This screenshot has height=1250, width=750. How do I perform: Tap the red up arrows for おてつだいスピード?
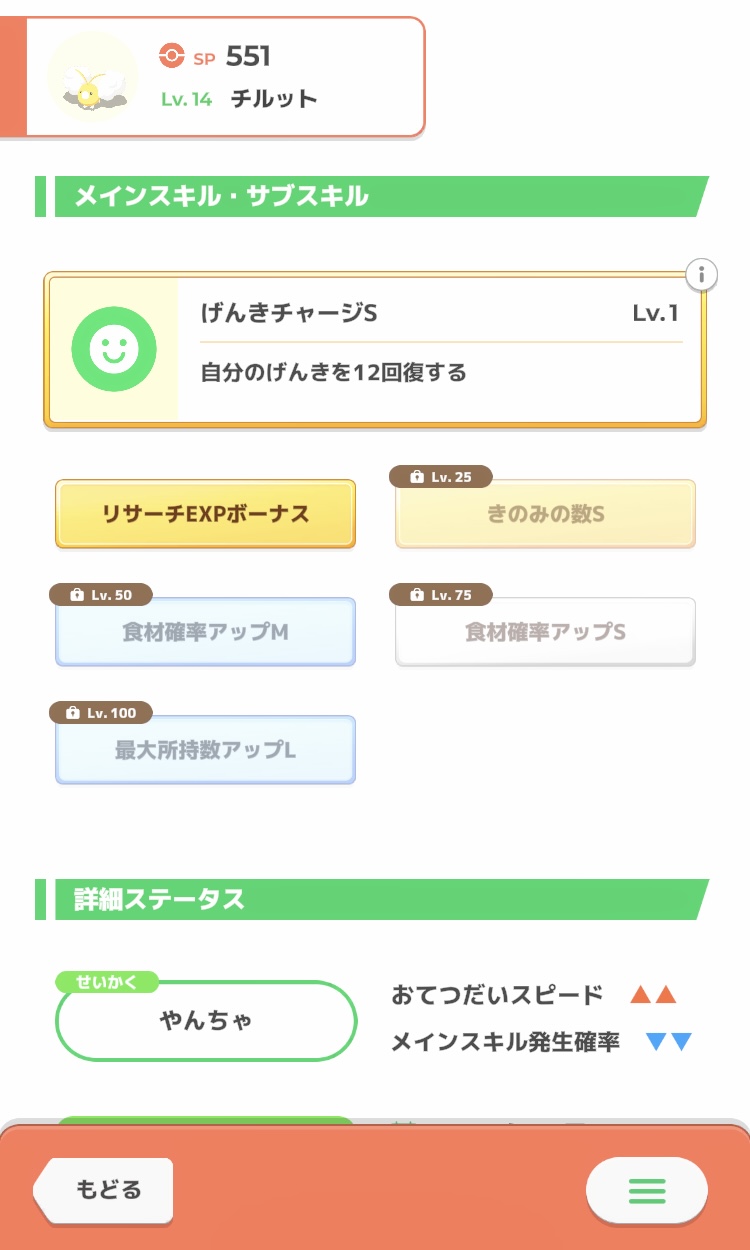pos(654,995)
